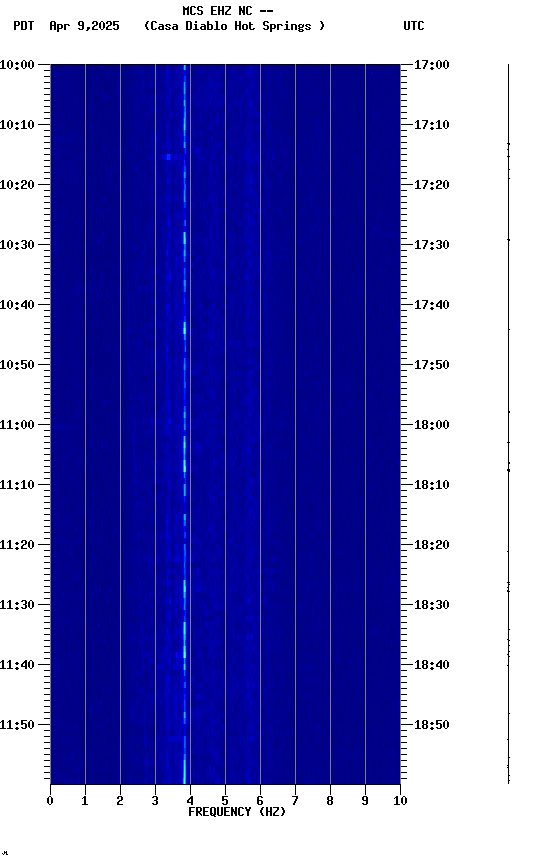Click the '17:40' UTC time label
This screenshot has height=864, width=552.
point(432,305)
